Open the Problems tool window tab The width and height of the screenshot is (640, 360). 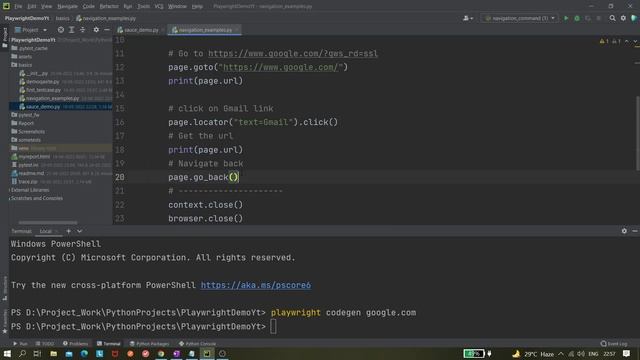pyautogui.click(x=76, y=344)
